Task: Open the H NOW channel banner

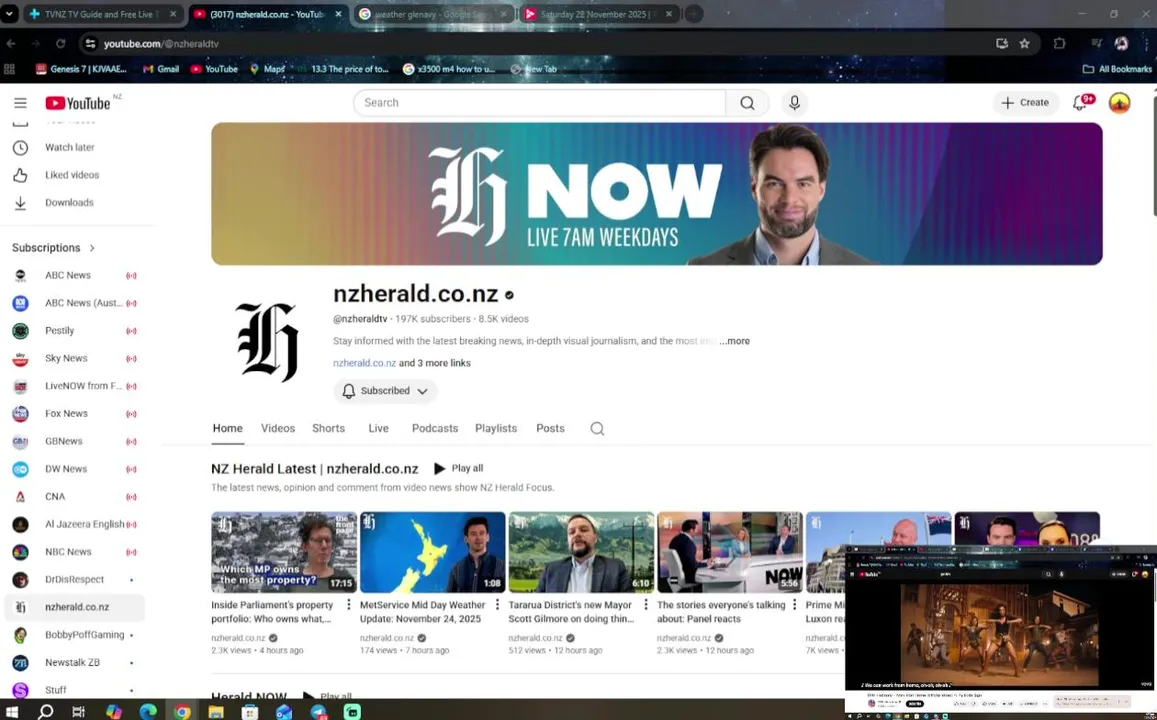Action: (x=657, y=194)
